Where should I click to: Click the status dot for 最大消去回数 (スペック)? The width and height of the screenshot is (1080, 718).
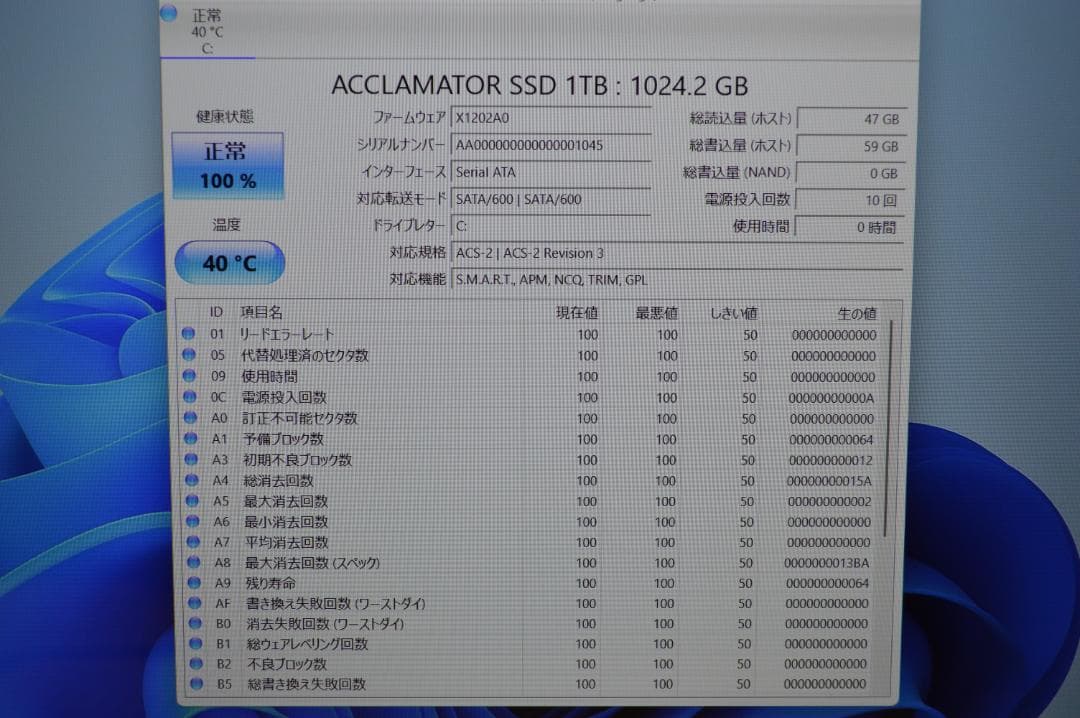(192, 562)
